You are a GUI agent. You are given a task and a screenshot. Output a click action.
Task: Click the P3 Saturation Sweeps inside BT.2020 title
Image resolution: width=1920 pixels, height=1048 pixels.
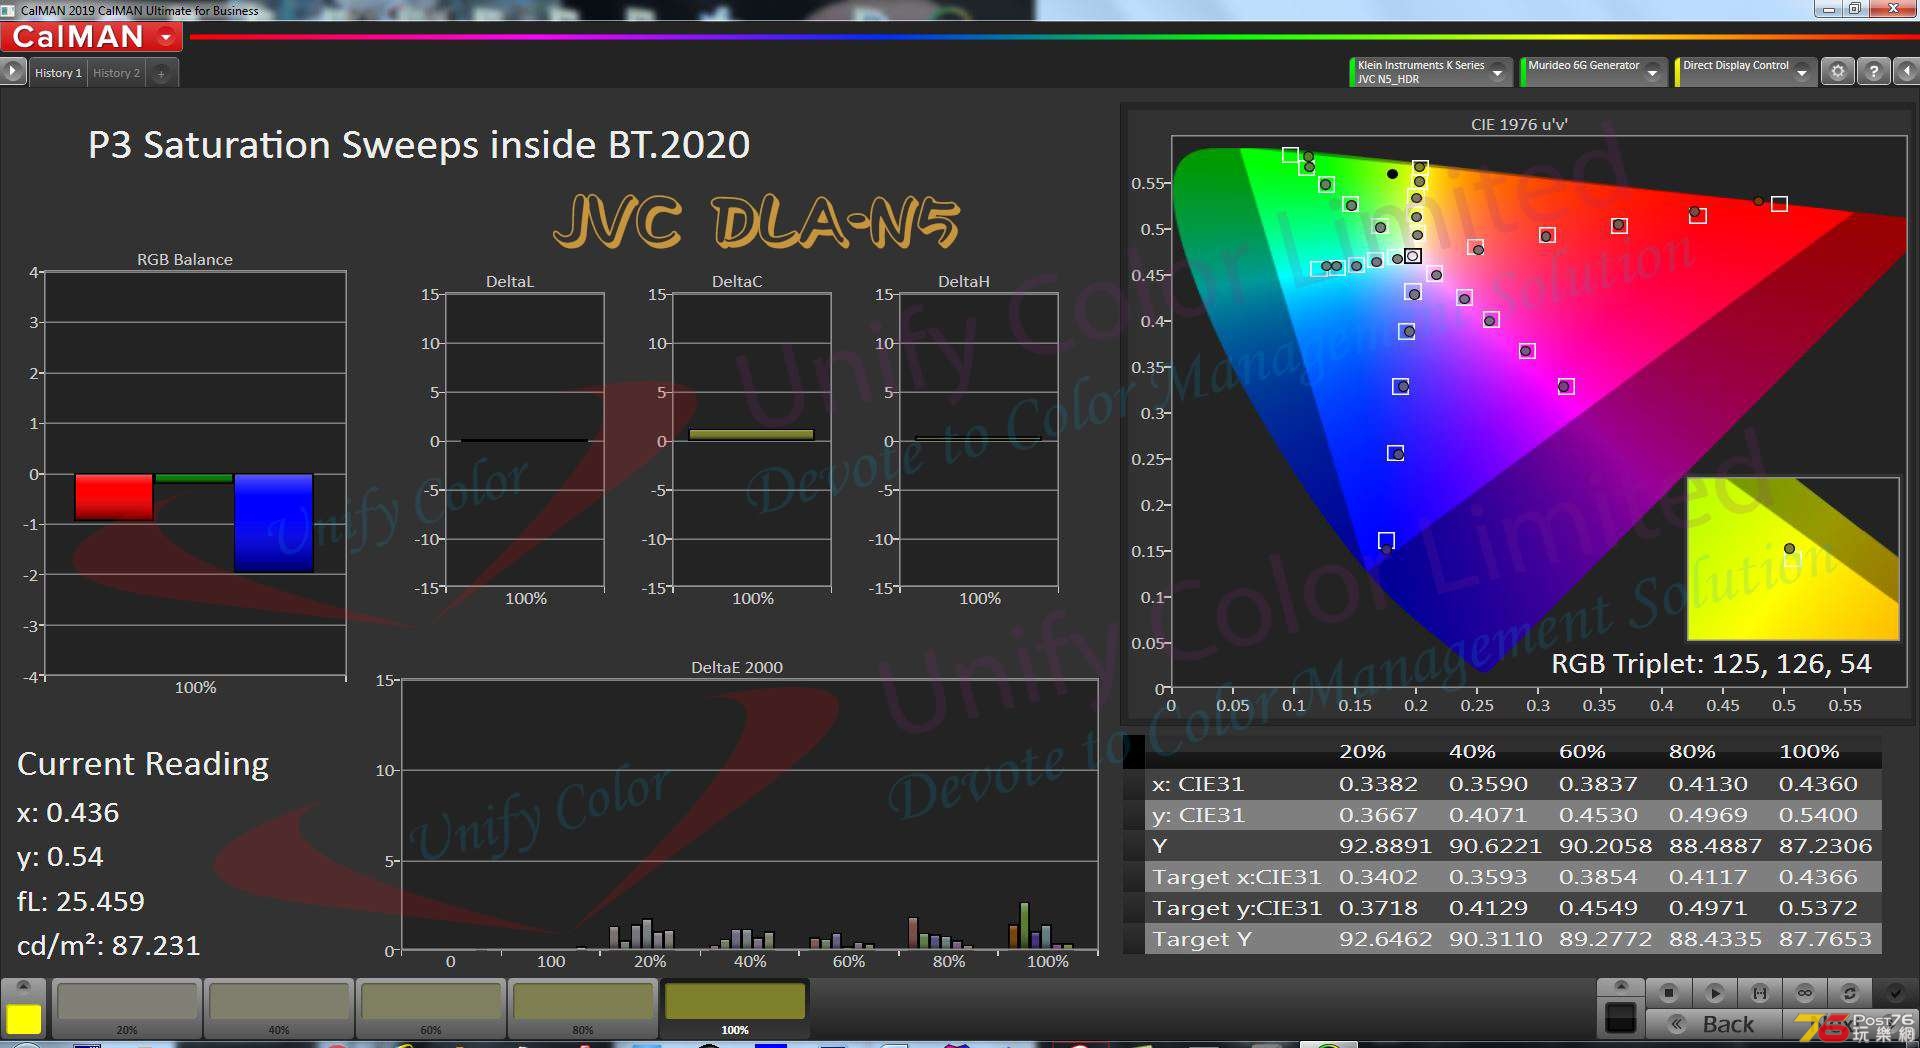click(419, 145)
